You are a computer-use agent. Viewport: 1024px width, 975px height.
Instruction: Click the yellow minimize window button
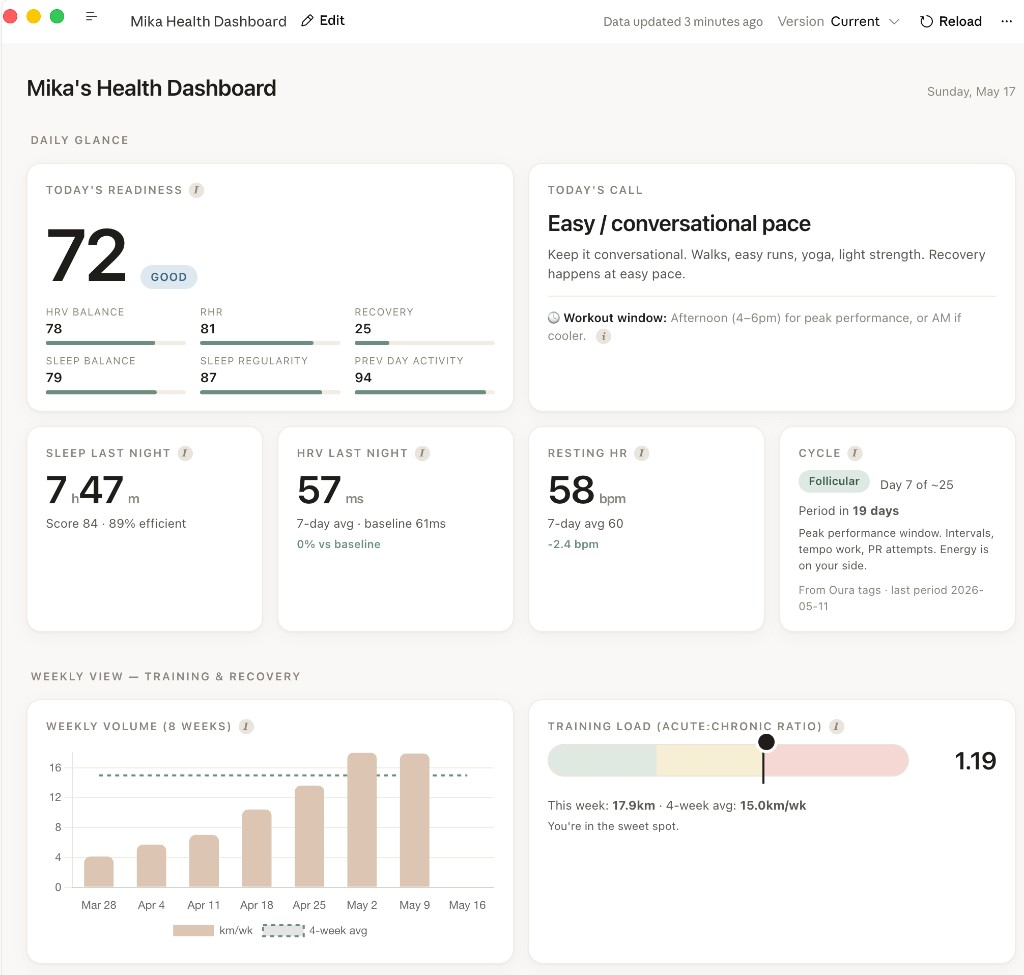pos(33,16)
